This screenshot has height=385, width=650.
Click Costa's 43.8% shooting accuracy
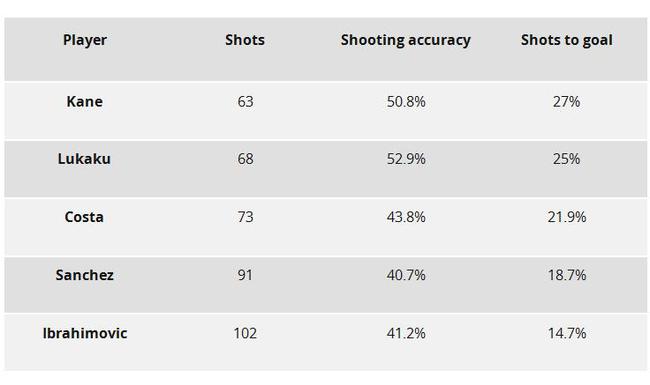pos(406,217)
